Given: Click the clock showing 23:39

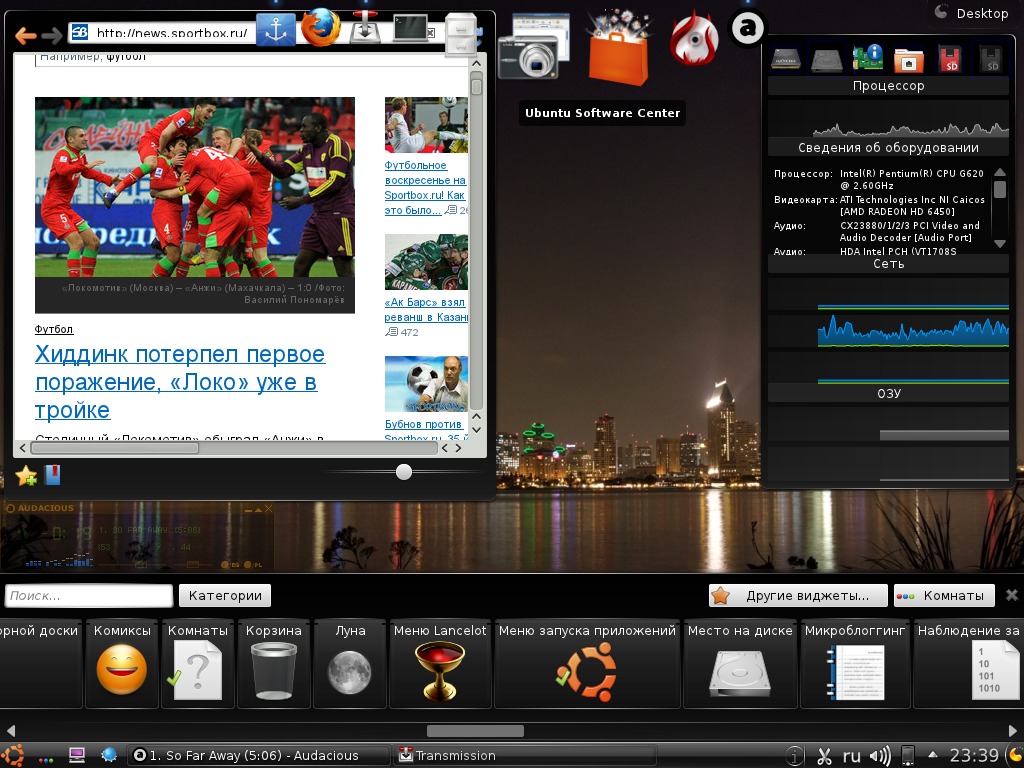Looking at the screenshot, I should tap(974, 756).
